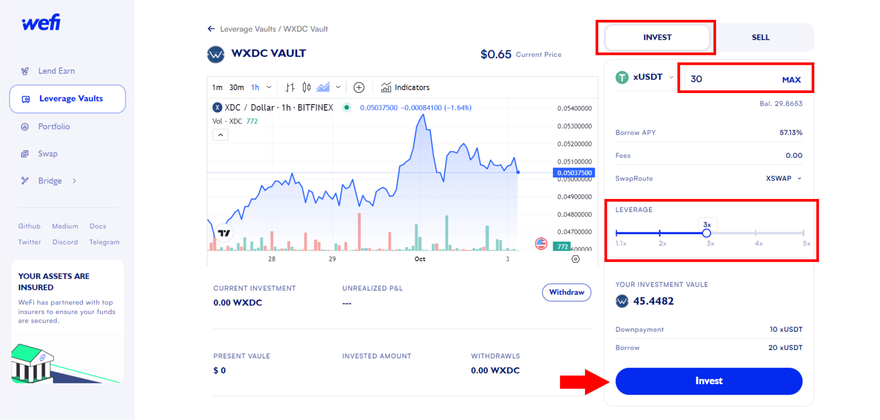Select the 30m timeframe

pyautogui.click(x=236, y=88)
